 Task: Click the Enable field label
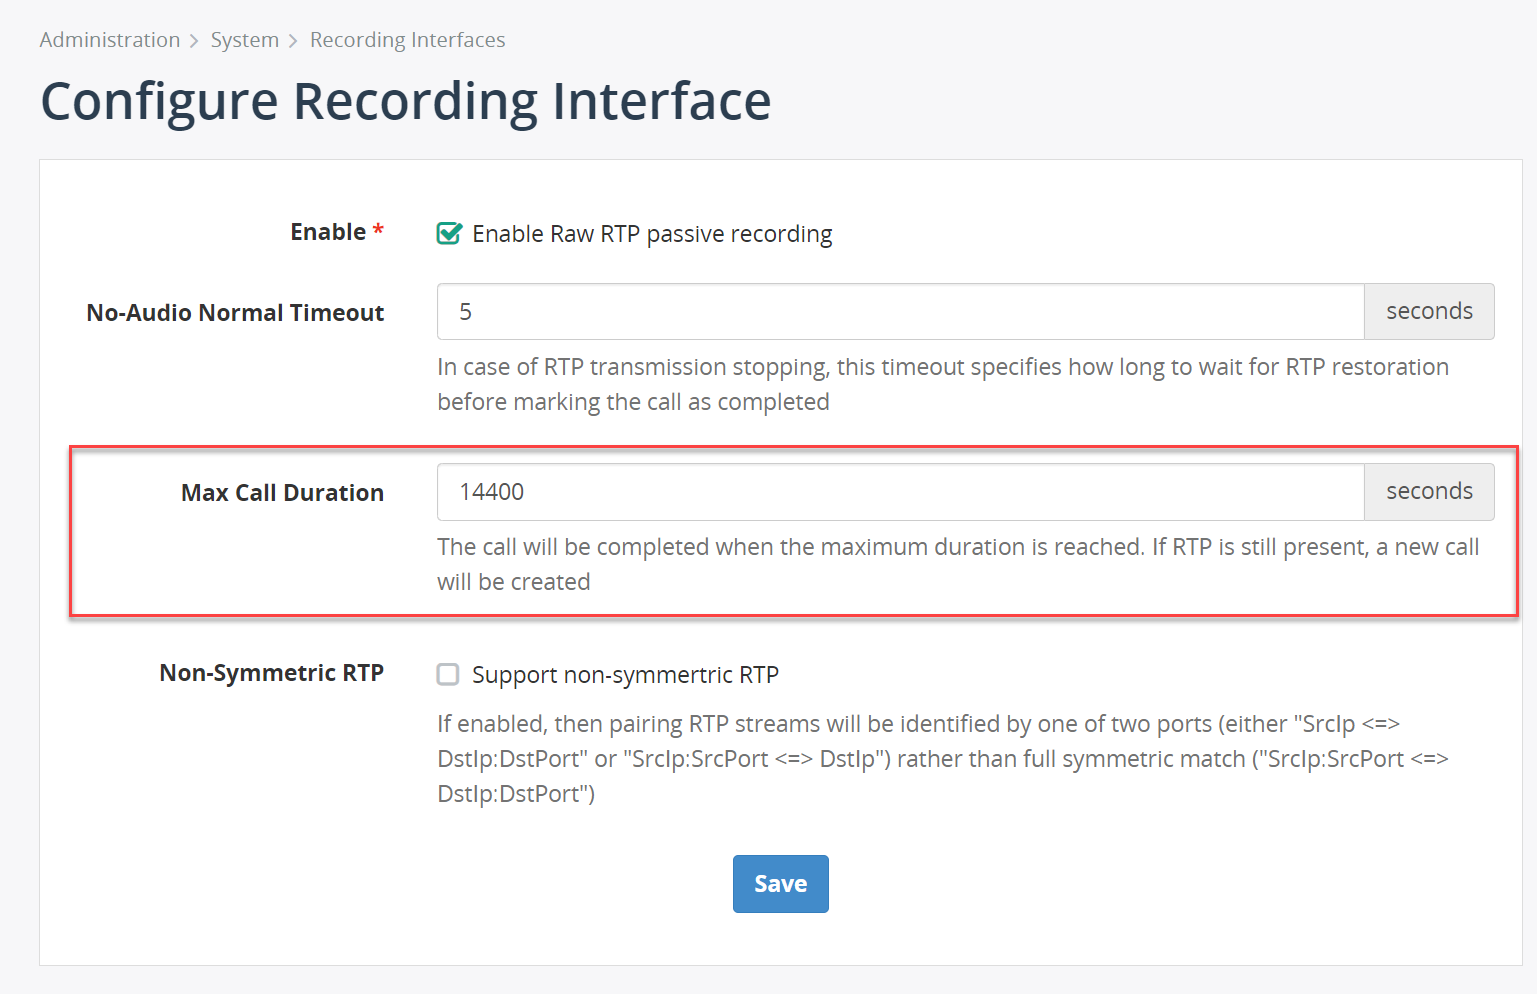(328, 232)
